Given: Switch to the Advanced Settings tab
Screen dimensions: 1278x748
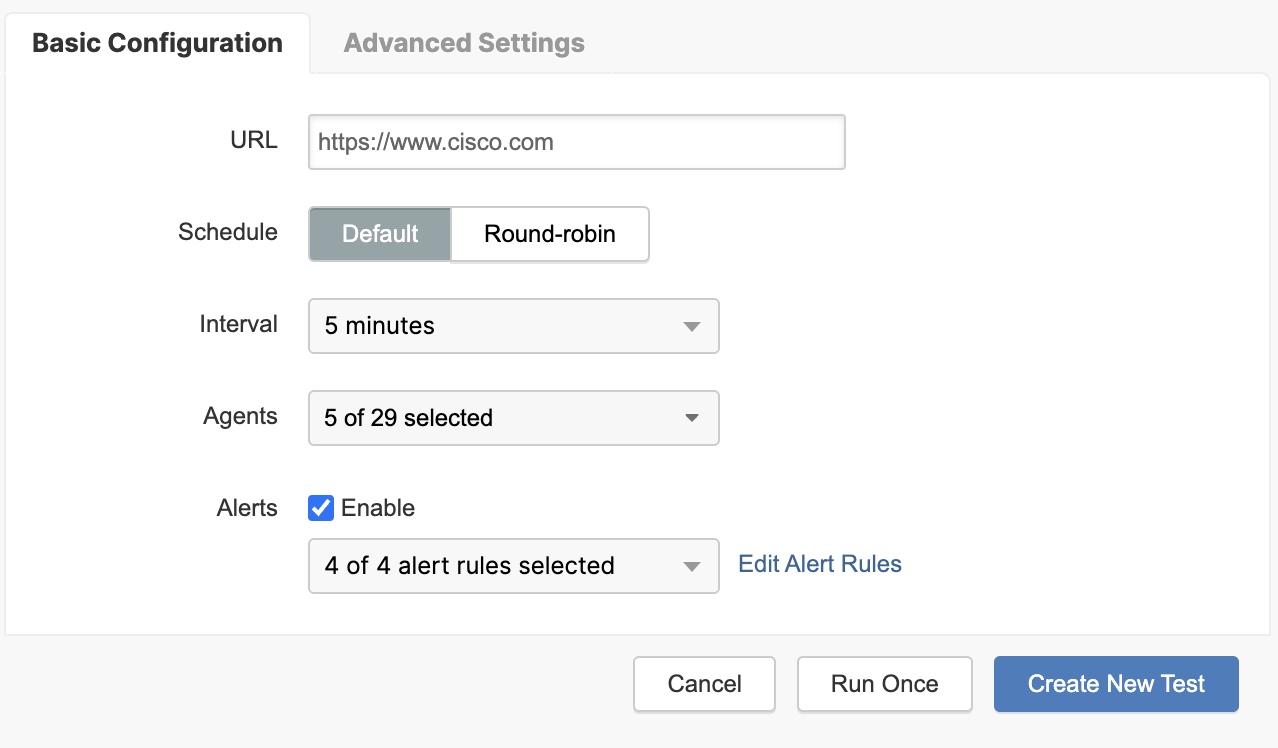Looking at the screenshot, I should click(464, 44).
